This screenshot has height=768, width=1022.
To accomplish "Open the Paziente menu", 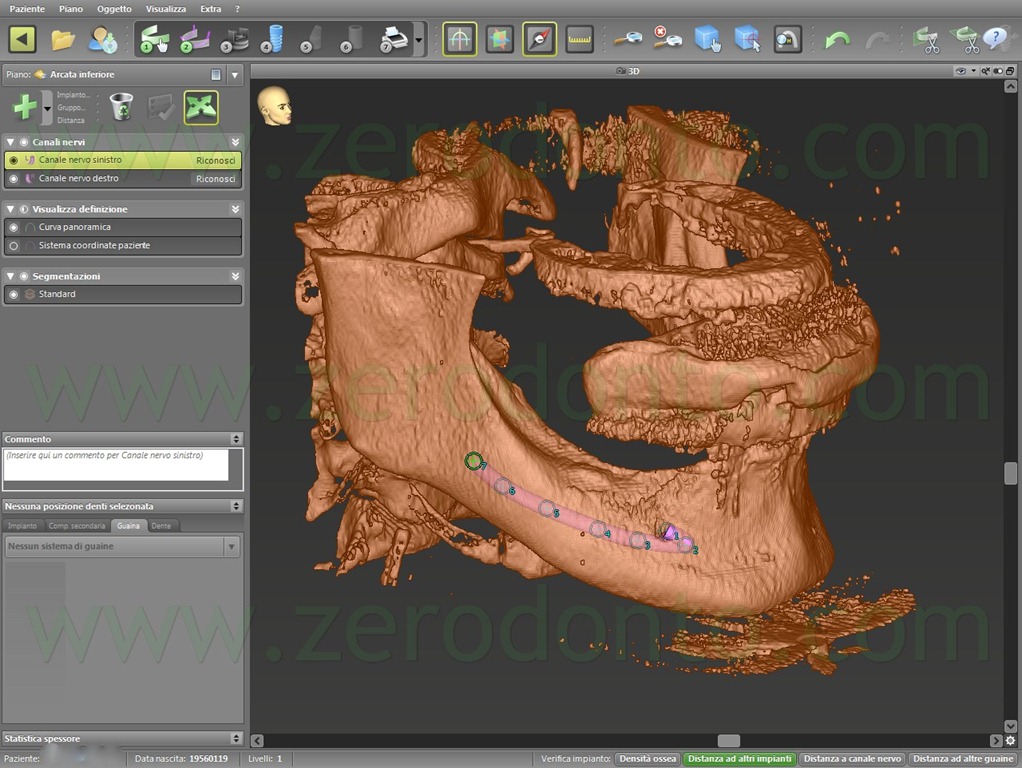I will (x=27, y=8).
